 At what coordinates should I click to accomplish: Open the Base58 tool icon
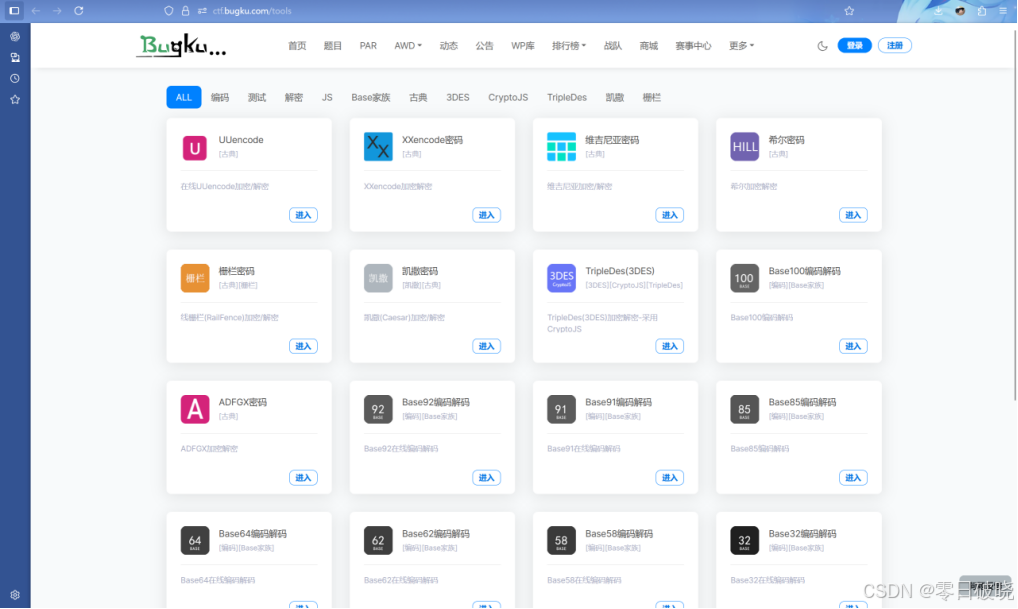(x=562, y=541)
